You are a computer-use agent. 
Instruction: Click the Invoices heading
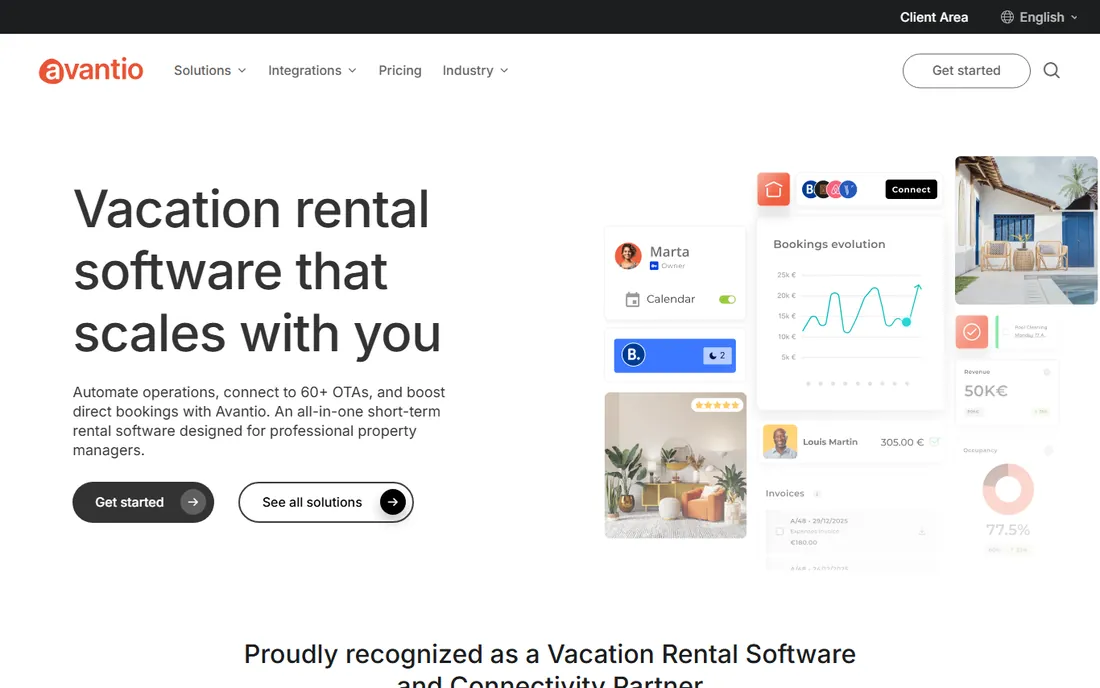point(784,493)
